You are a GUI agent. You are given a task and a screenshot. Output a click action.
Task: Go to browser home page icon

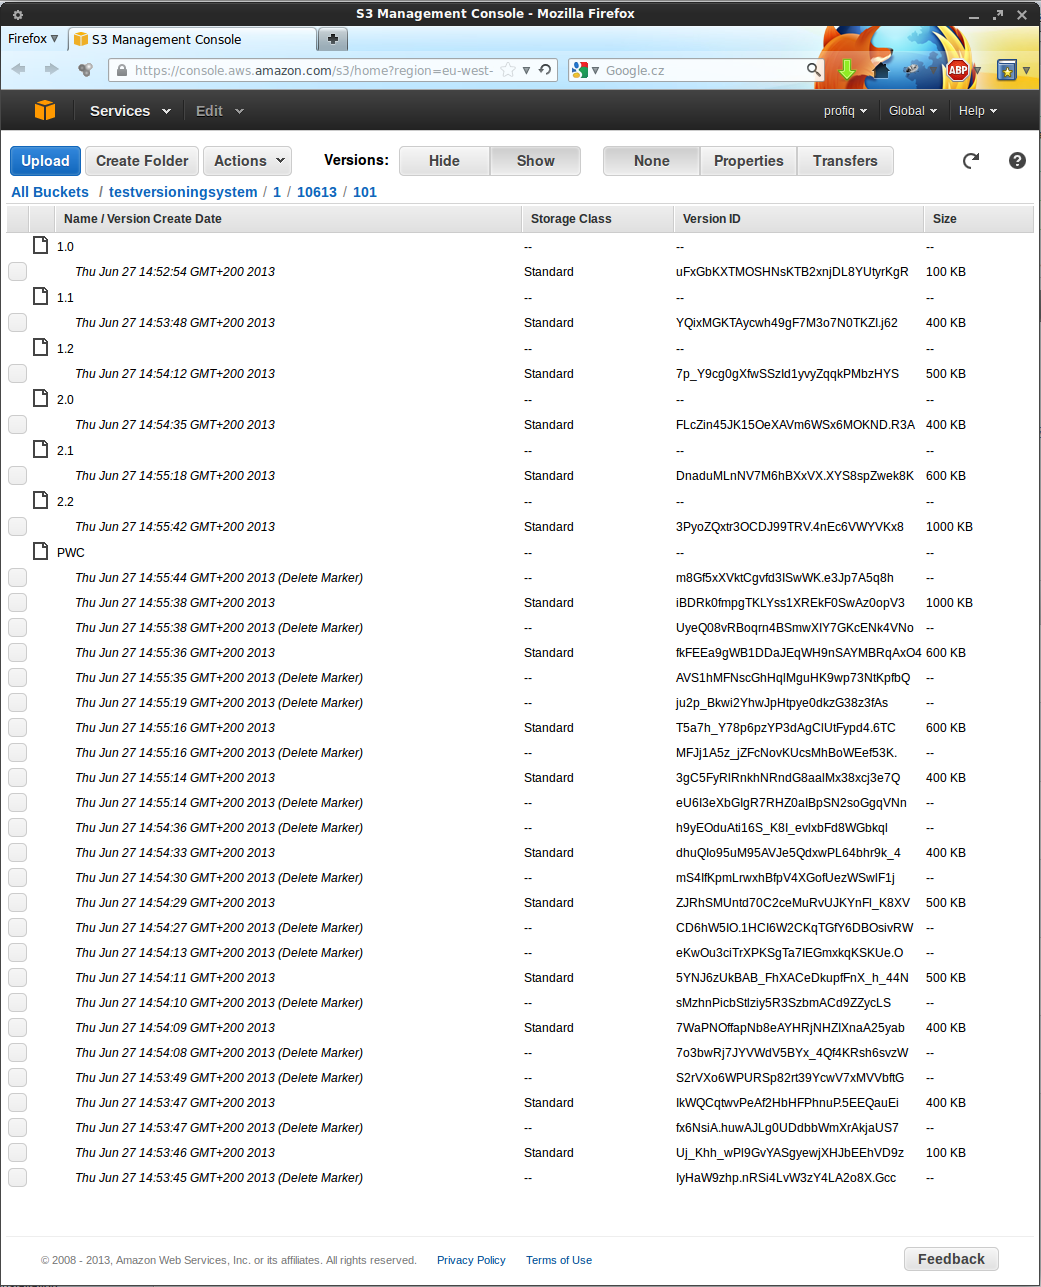coord(881,70)
